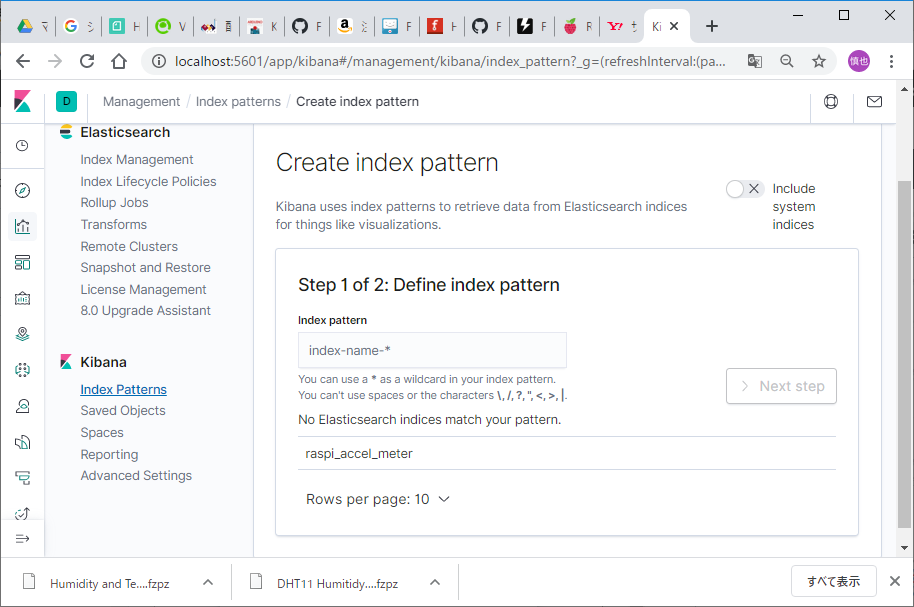Open Dashboard icon in sidebar
Image resolution: width=914 pixels, height=607 pixels.
pos(22,262)
